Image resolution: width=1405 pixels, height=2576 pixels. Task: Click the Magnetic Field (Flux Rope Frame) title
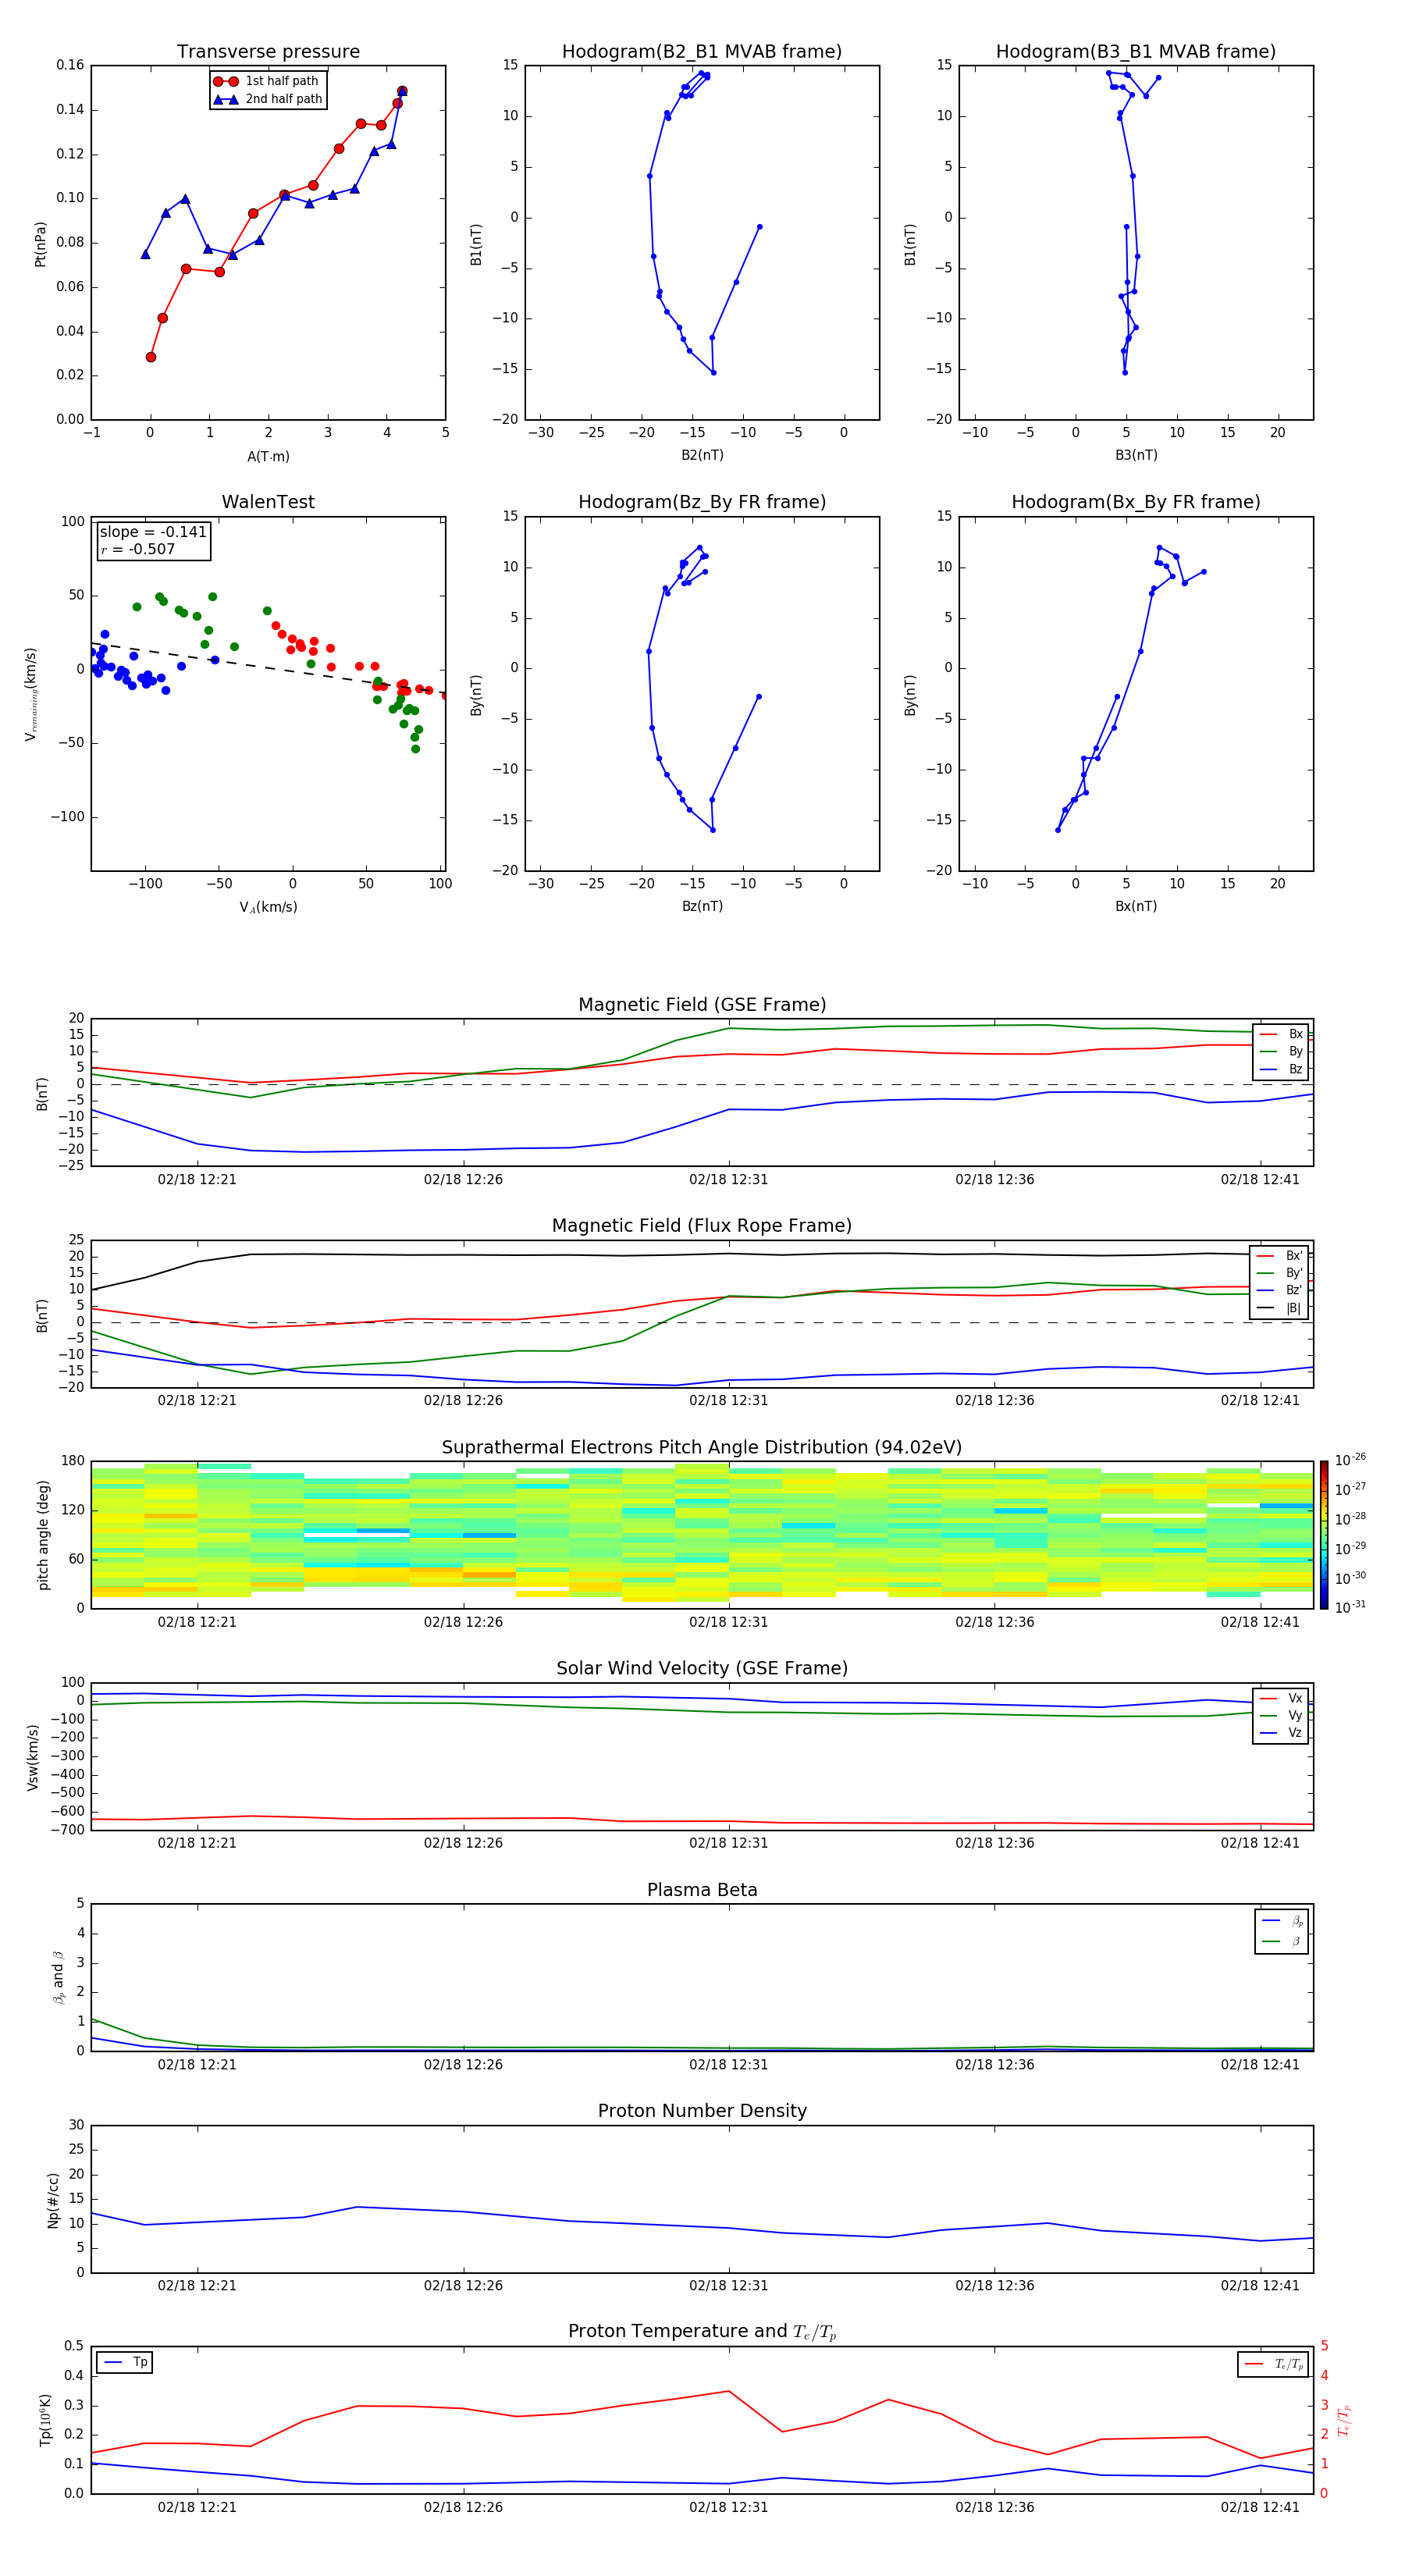tap(702, 1226)
